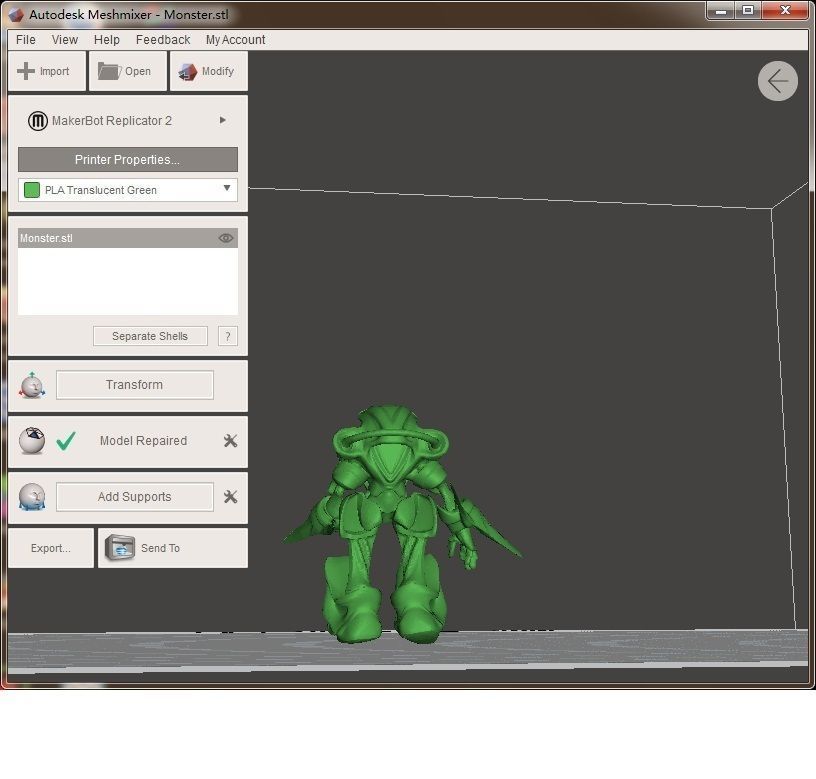Close the Meshmixer window
Viewport: 816px width, 779px height.
(785, 10)
